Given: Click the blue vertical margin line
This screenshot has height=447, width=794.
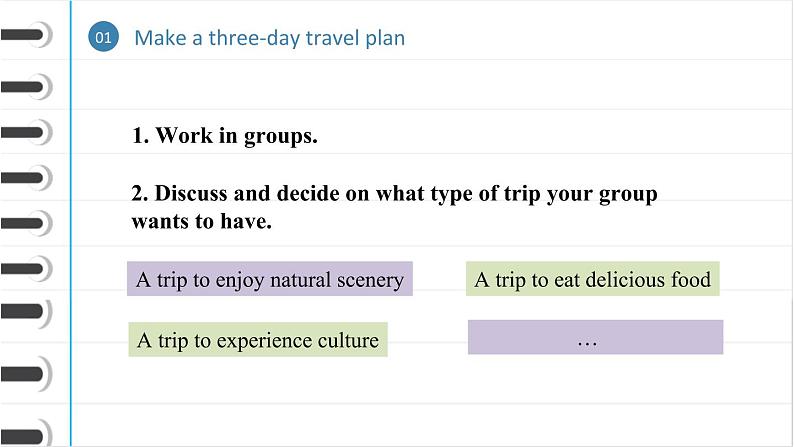Looking at the screenshot, I should click(x=71, y=223).
